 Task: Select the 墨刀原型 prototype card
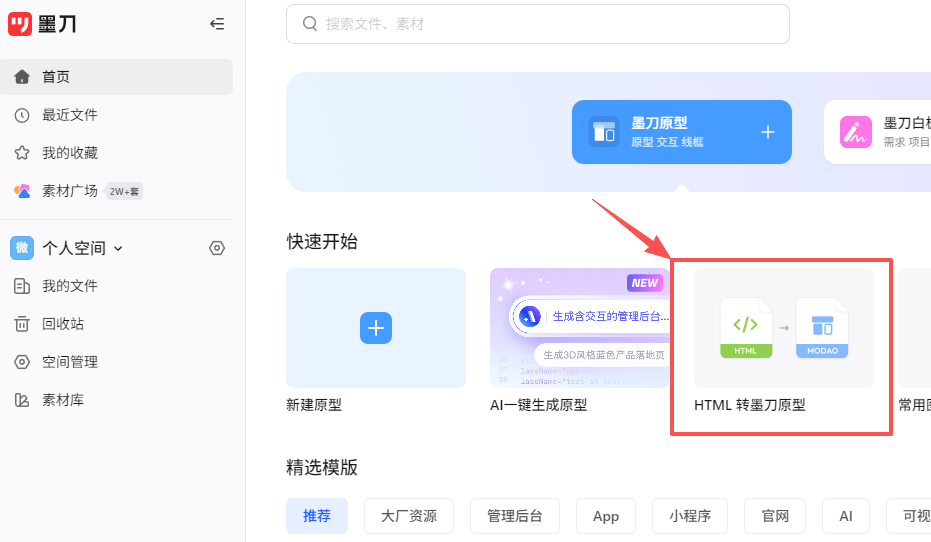click(x=682, y=132)
